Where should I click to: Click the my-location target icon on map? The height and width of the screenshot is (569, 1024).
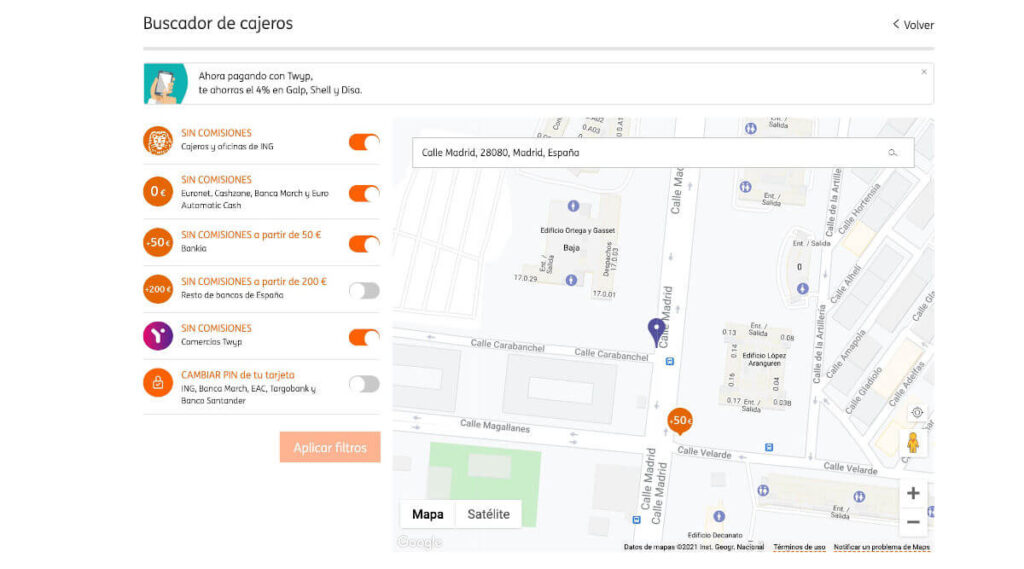917,412
